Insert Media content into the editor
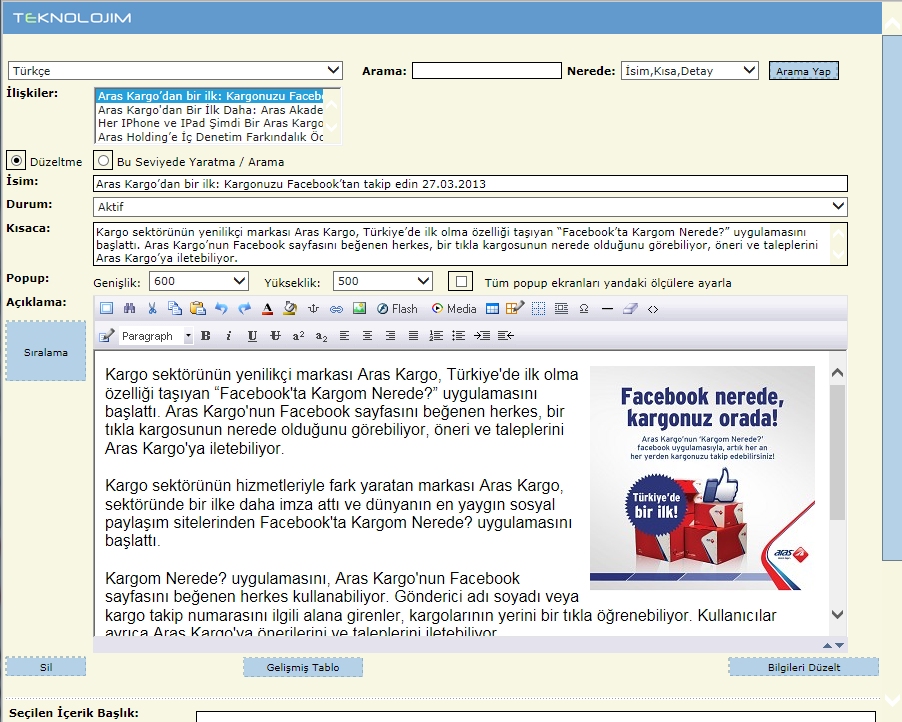This screenshot has height=722, width=902. 454,309
